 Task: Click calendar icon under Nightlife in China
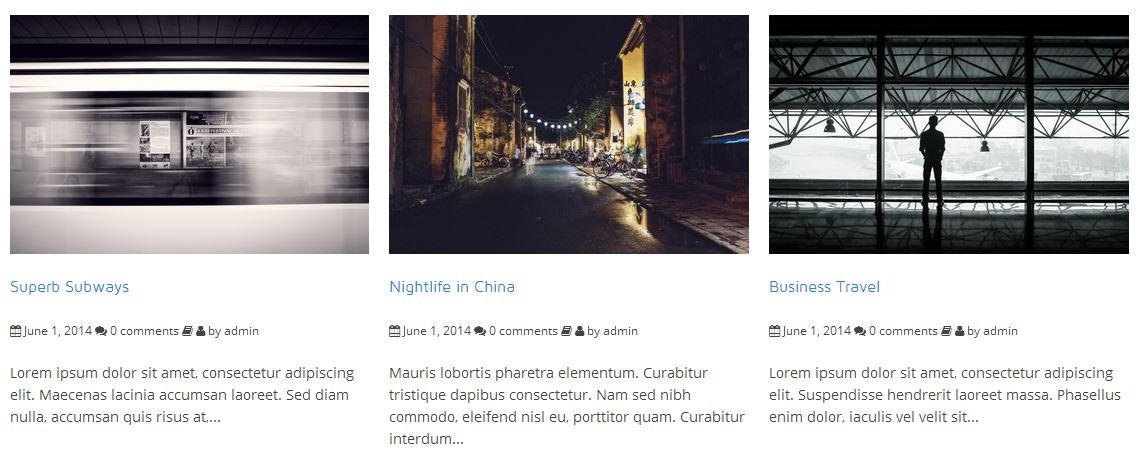394,331
